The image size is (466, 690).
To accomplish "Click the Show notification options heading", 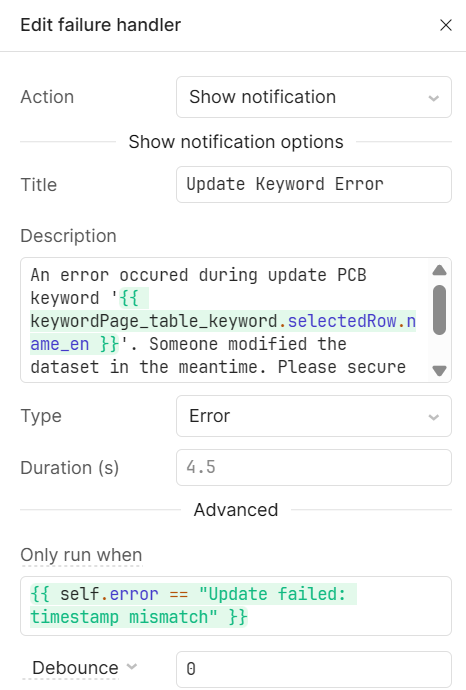I will click(x=236, y=142).
